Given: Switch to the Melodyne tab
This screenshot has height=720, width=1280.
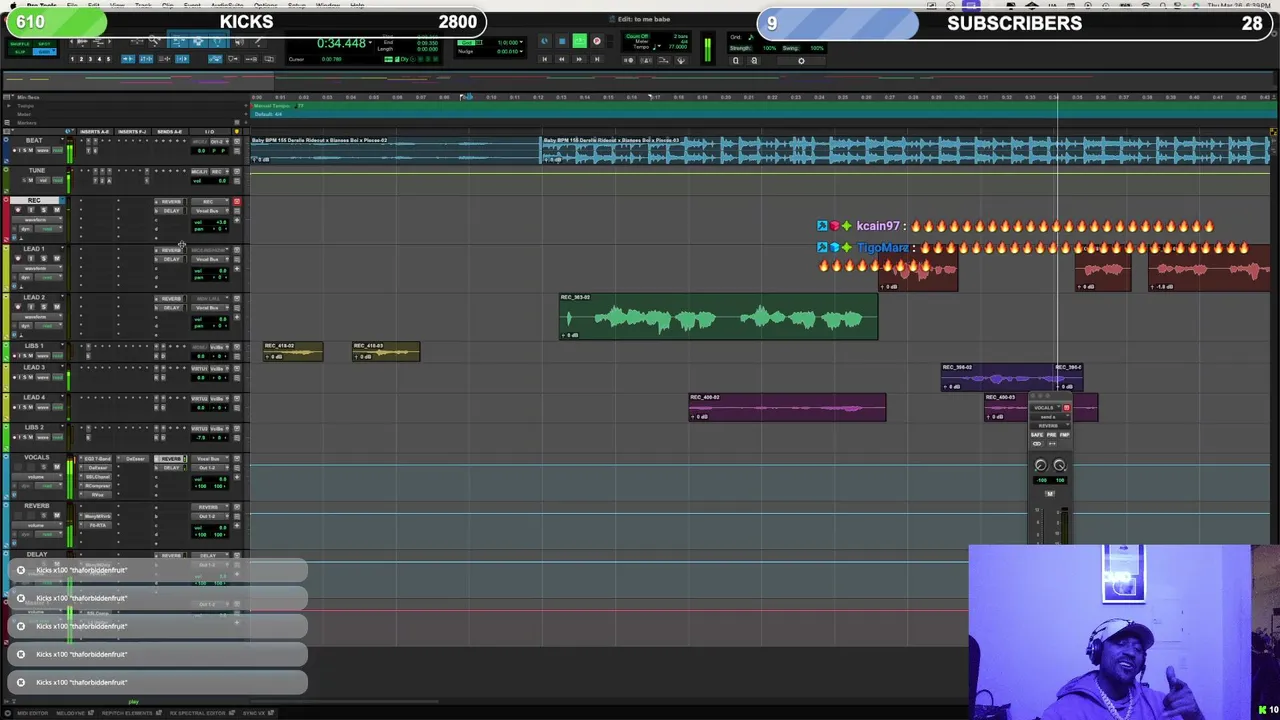Looking at the screenshot, I should click(70, 713).
